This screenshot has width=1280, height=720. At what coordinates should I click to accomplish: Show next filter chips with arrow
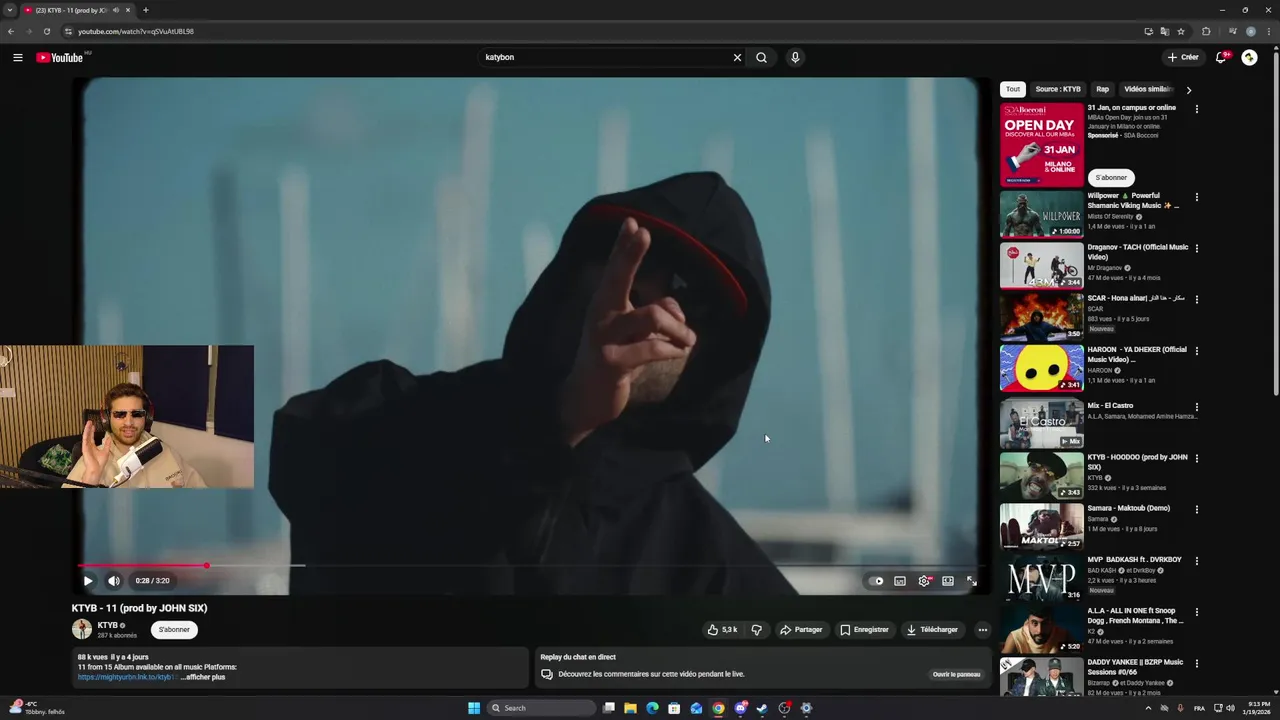pyautogui.click(x=1188, y=90)
